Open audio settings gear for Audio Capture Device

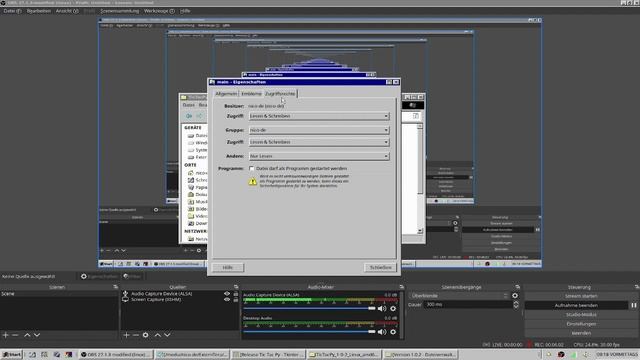click(x=393, y=309)
